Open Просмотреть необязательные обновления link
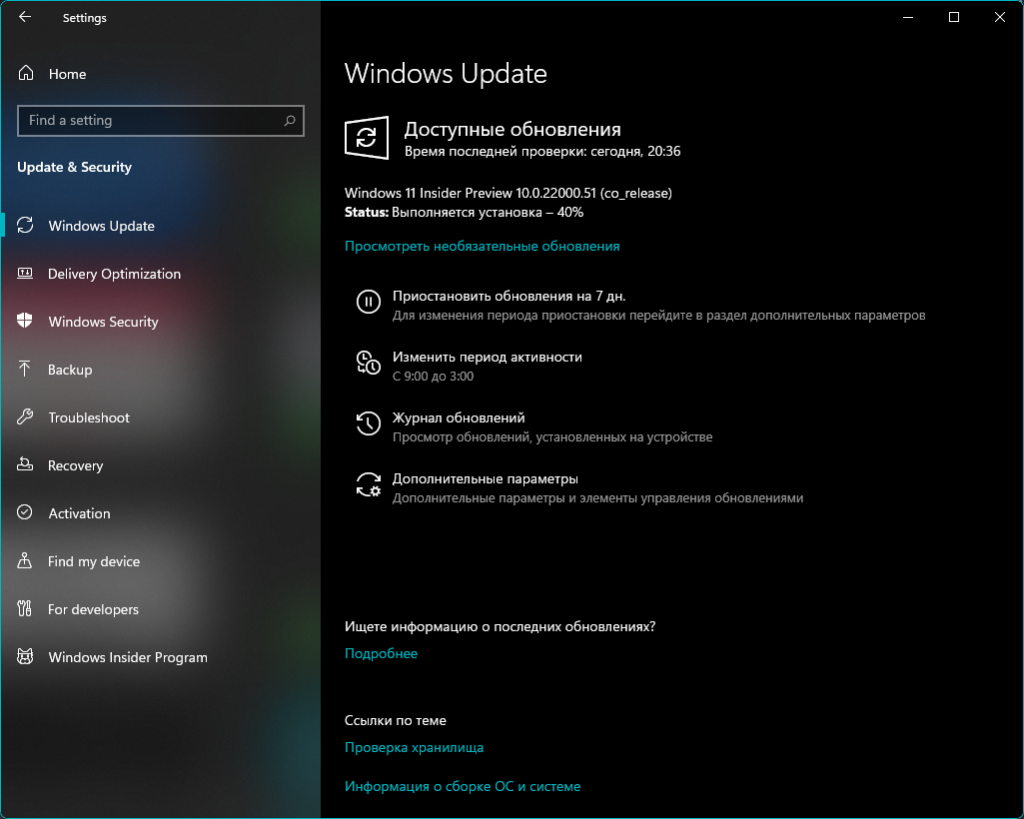The width and height of the screenshot is (1024, 819). click(x=482, y=246)
